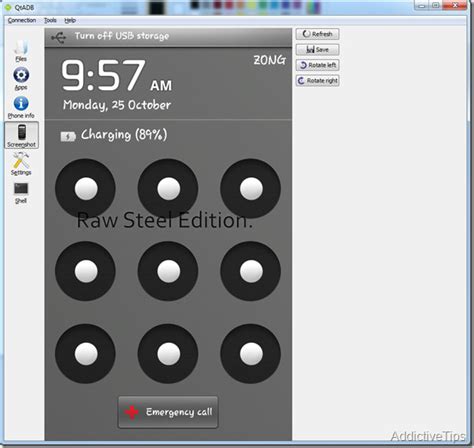Tap the Emergency call button
This screenshot has height=448, width=474.
coord(168,412)
